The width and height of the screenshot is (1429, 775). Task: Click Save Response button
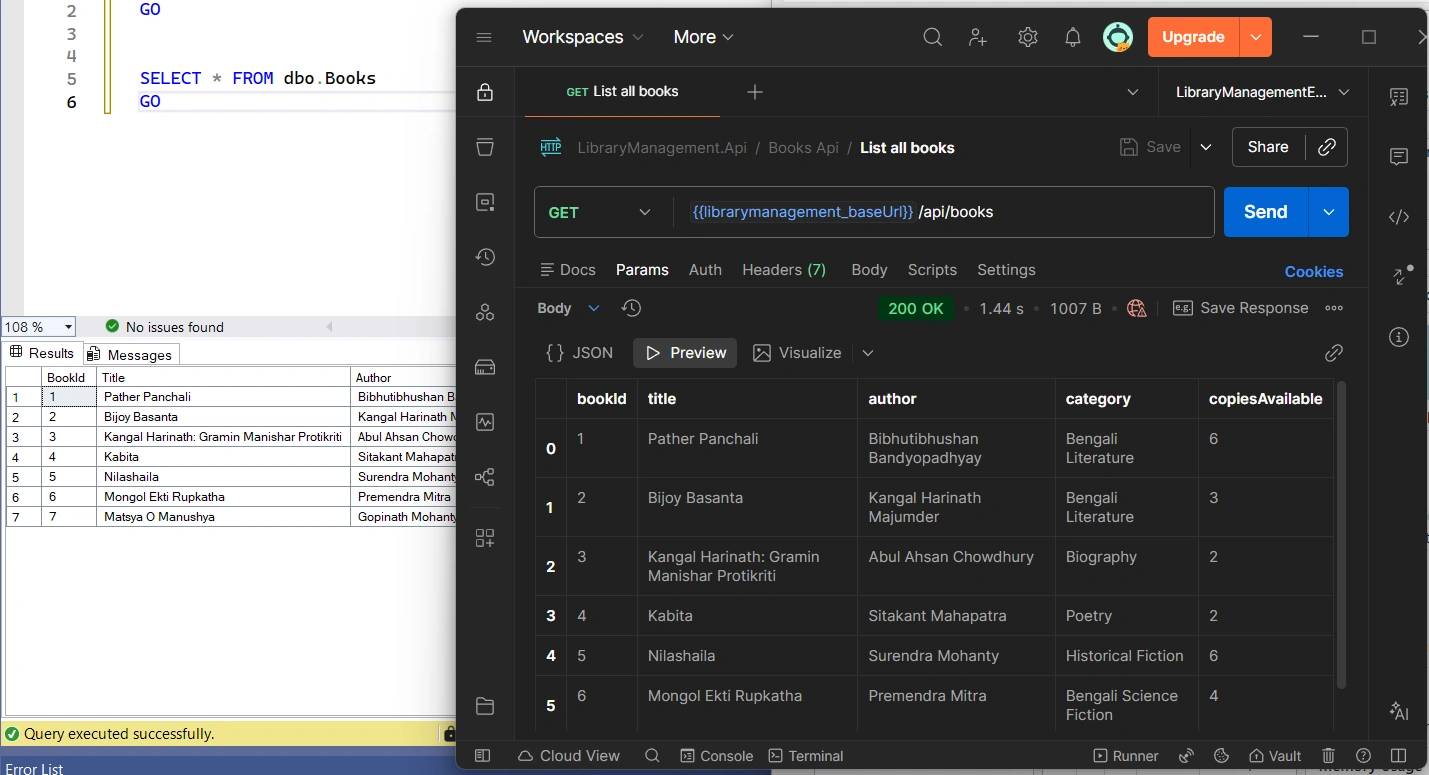tap(1241, 308)
